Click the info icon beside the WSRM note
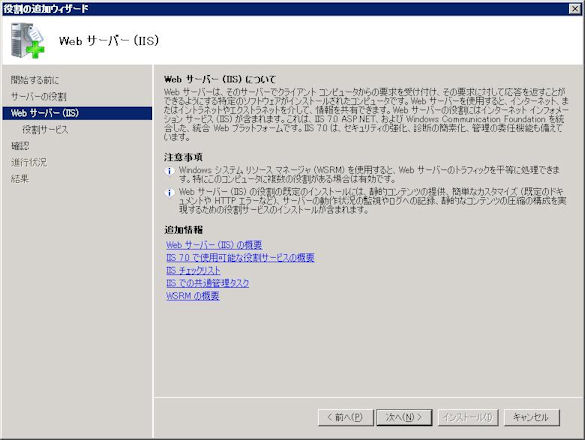Screen dimensions: 585x440 point(169,171)
